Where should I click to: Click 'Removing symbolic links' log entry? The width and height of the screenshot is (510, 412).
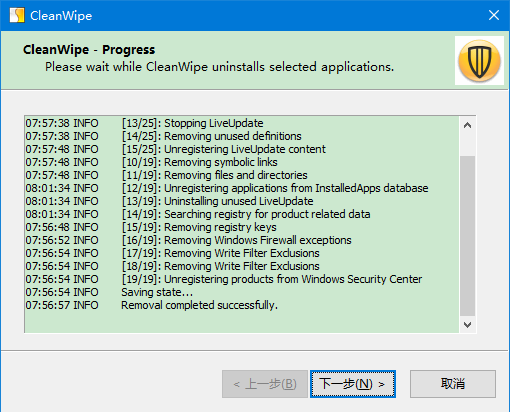[151, 162]
